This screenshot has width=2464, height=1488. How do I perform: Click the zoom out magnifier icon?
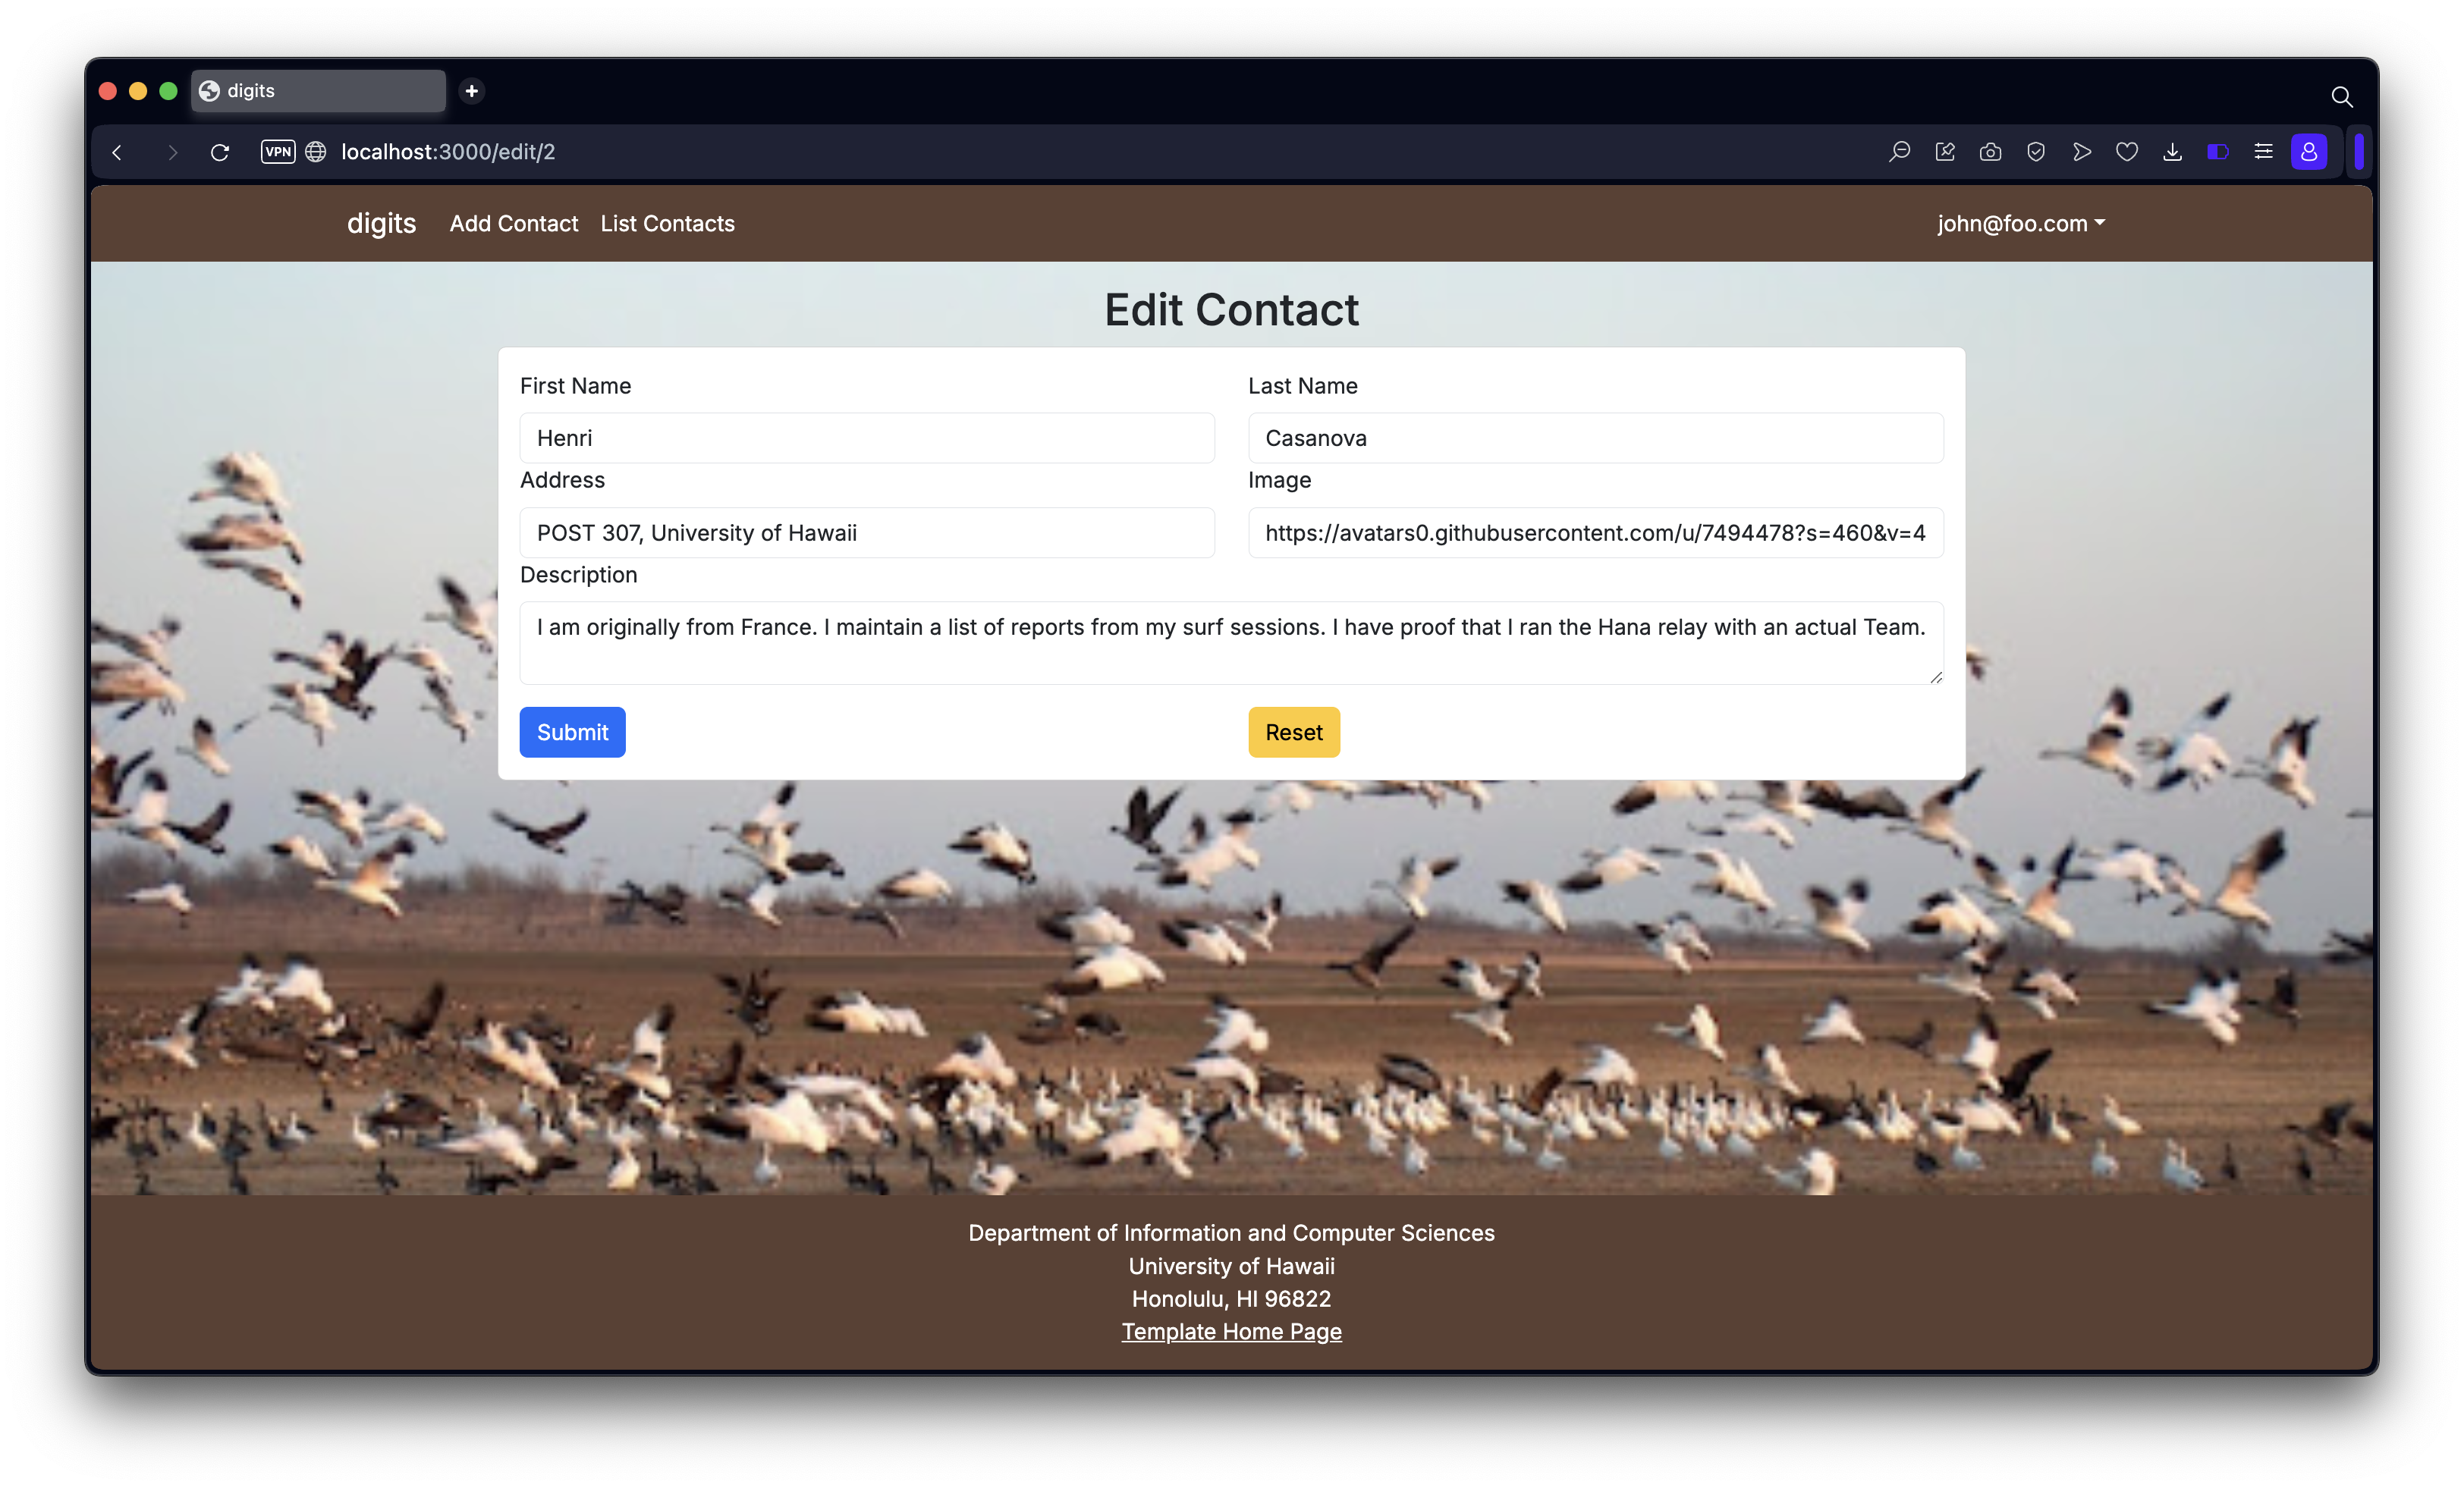point(1899,152)
